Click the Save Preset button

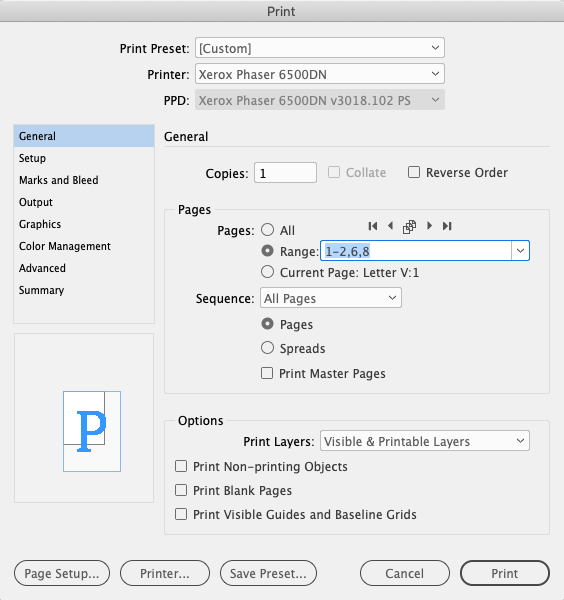(x=268, y=573)
